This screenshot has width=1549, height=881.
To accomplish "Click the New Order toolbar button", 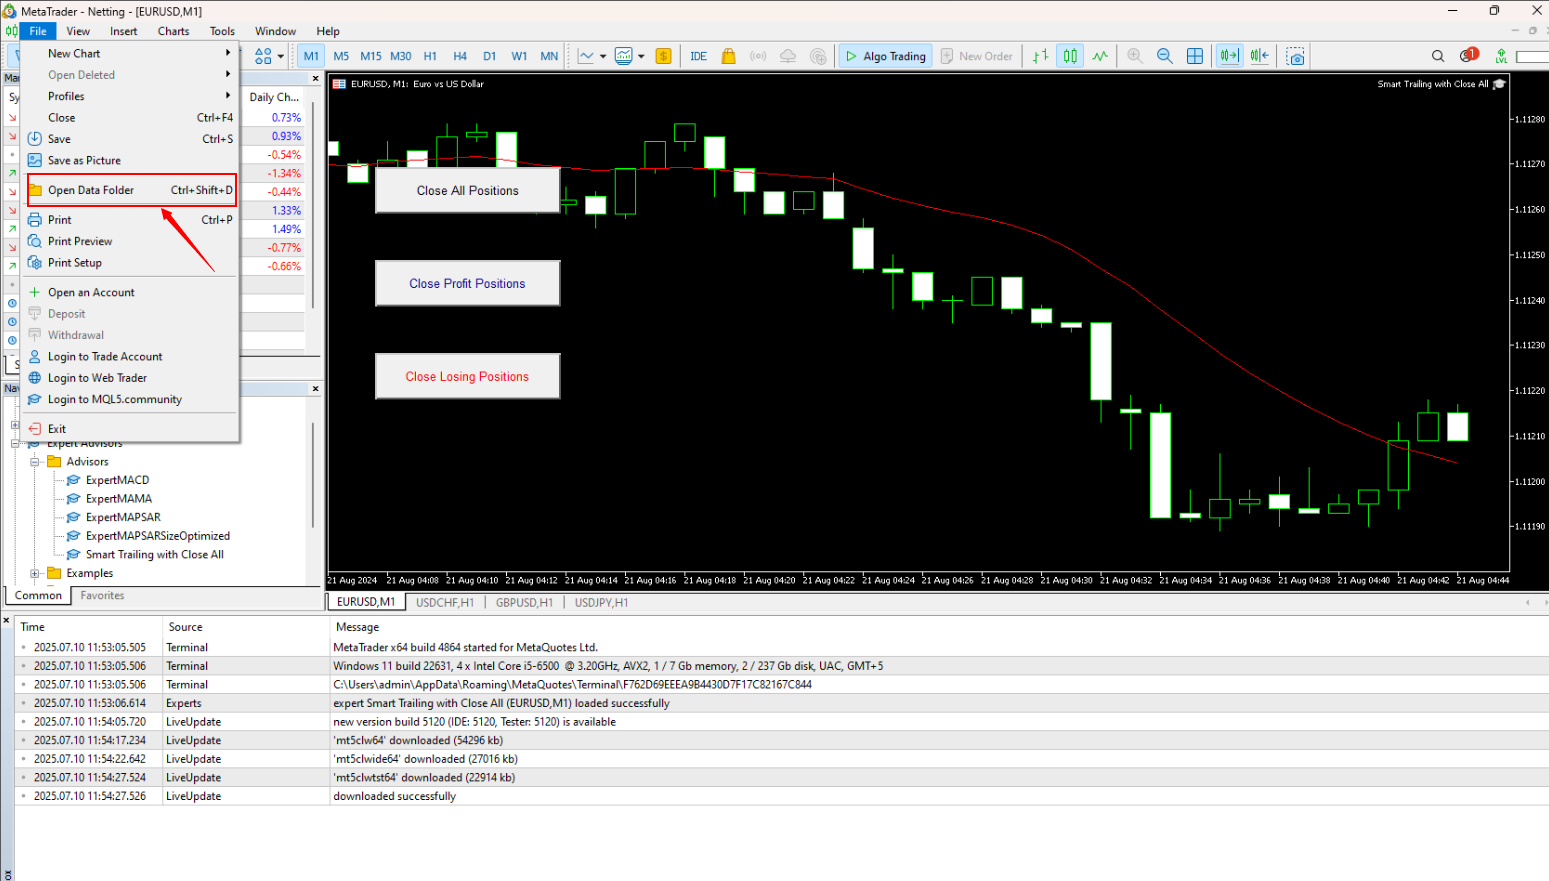I will click(977, 56).
